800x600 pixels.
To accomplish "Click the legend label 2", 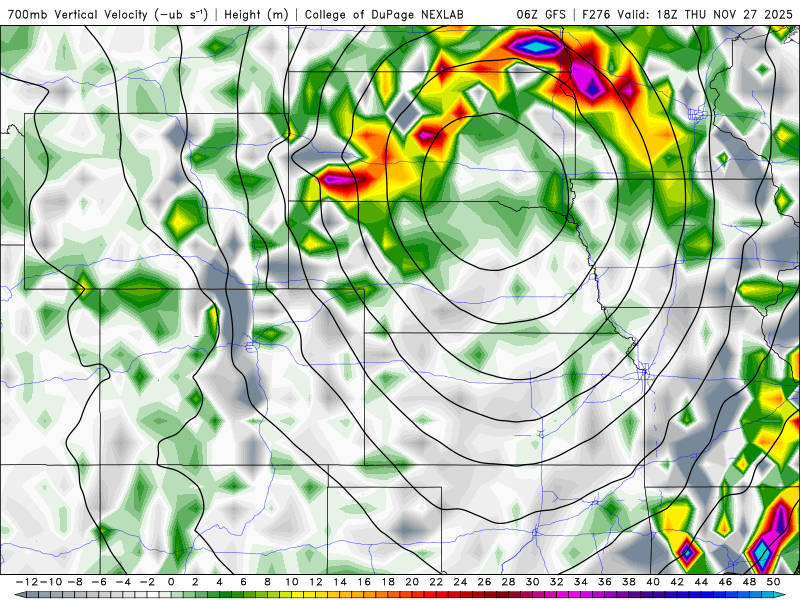I will [195, 582].
